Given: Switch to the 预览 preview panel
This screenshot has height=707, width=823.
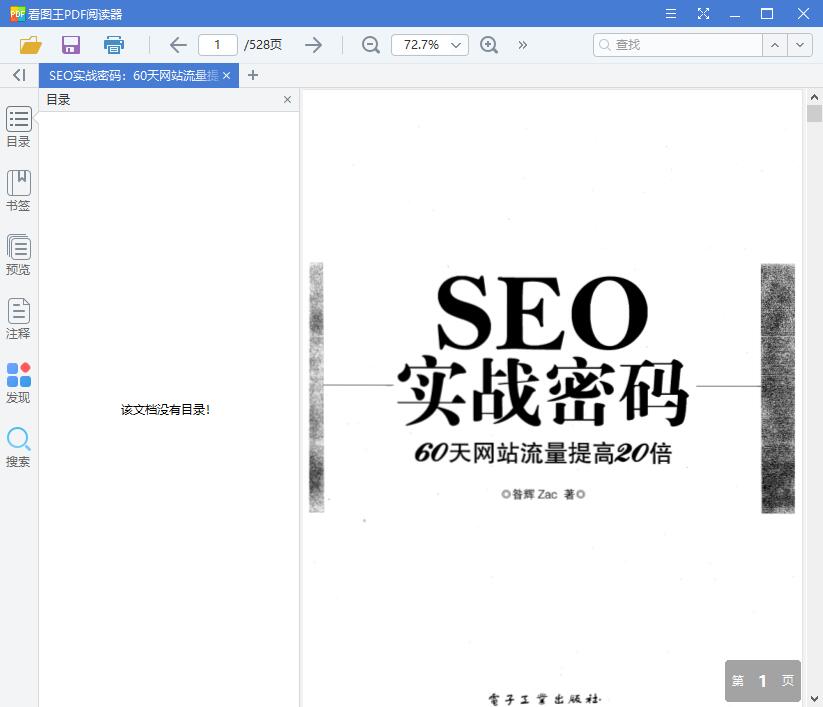Looking at the screenshot, I should point(18,252).
